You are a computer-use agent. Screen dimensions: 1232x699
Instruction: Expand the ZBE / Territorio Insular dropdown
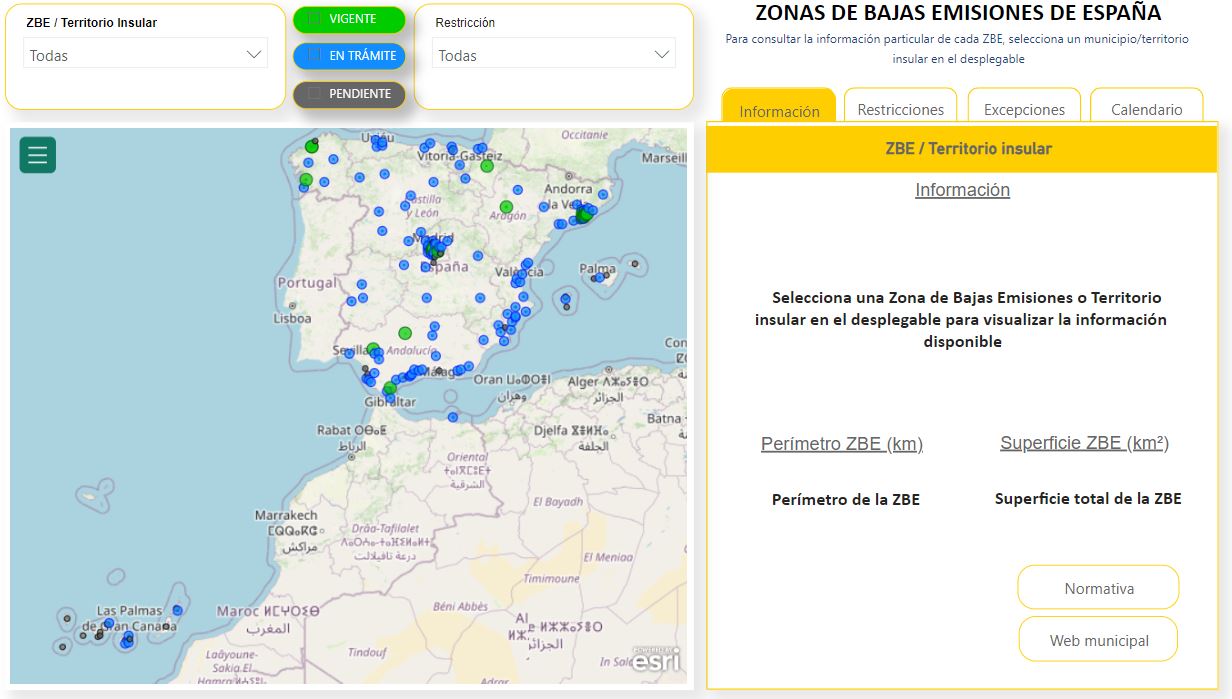[145, 56]
